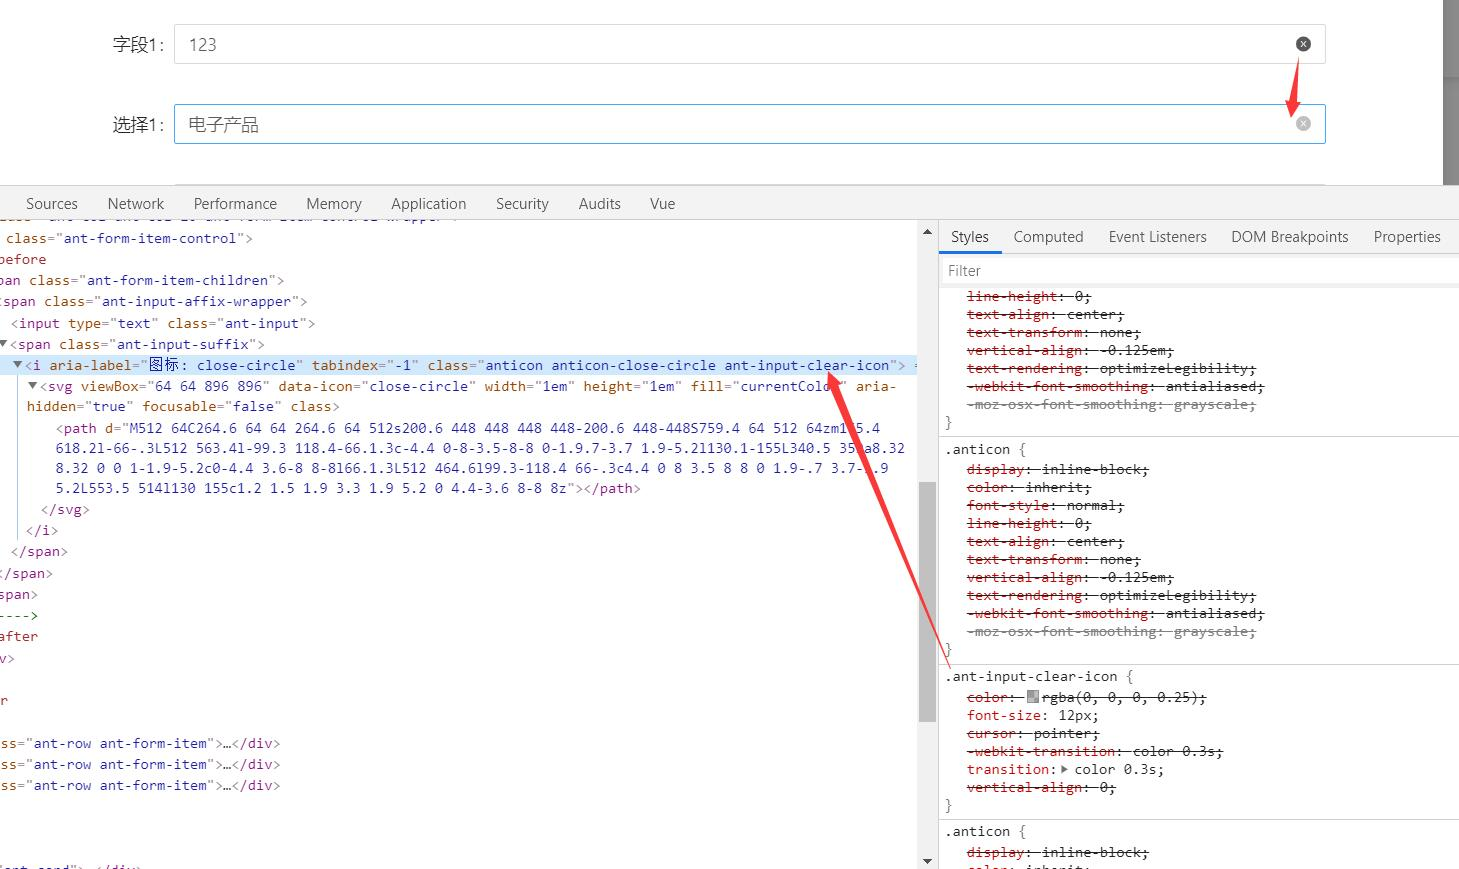Screen dimensions: 1459x869
Task: Click the color swatch beside rgba(0,0,0,0.25)
Action: tap(1034, 697)
